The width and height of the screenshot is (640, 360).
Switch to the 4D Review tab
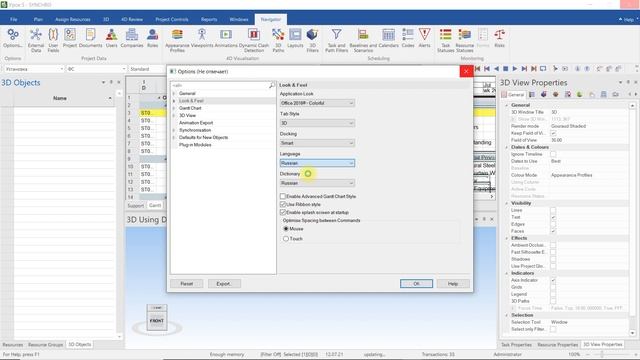coord(132,19)
